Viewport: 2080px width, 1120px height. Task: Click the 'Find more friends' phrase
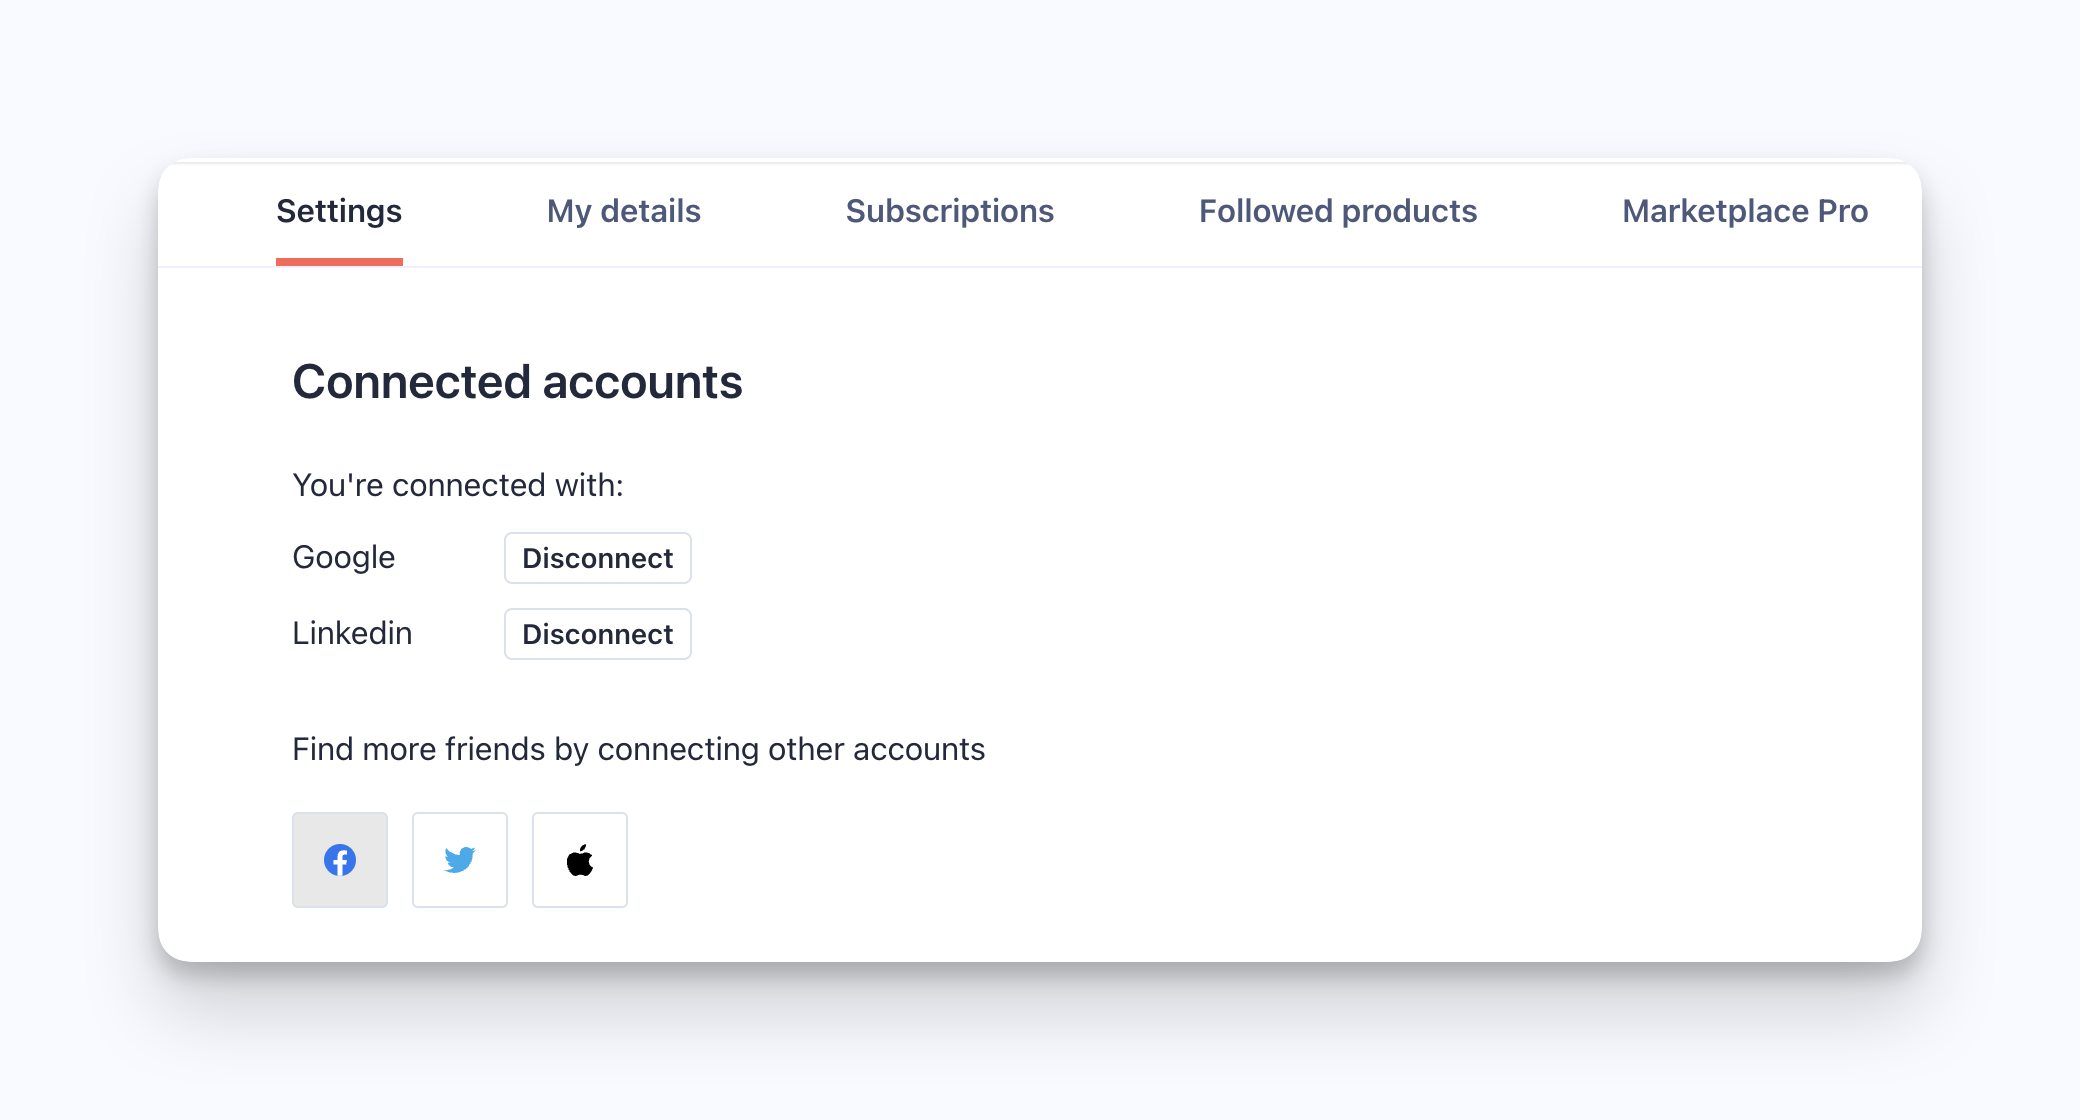418,749
